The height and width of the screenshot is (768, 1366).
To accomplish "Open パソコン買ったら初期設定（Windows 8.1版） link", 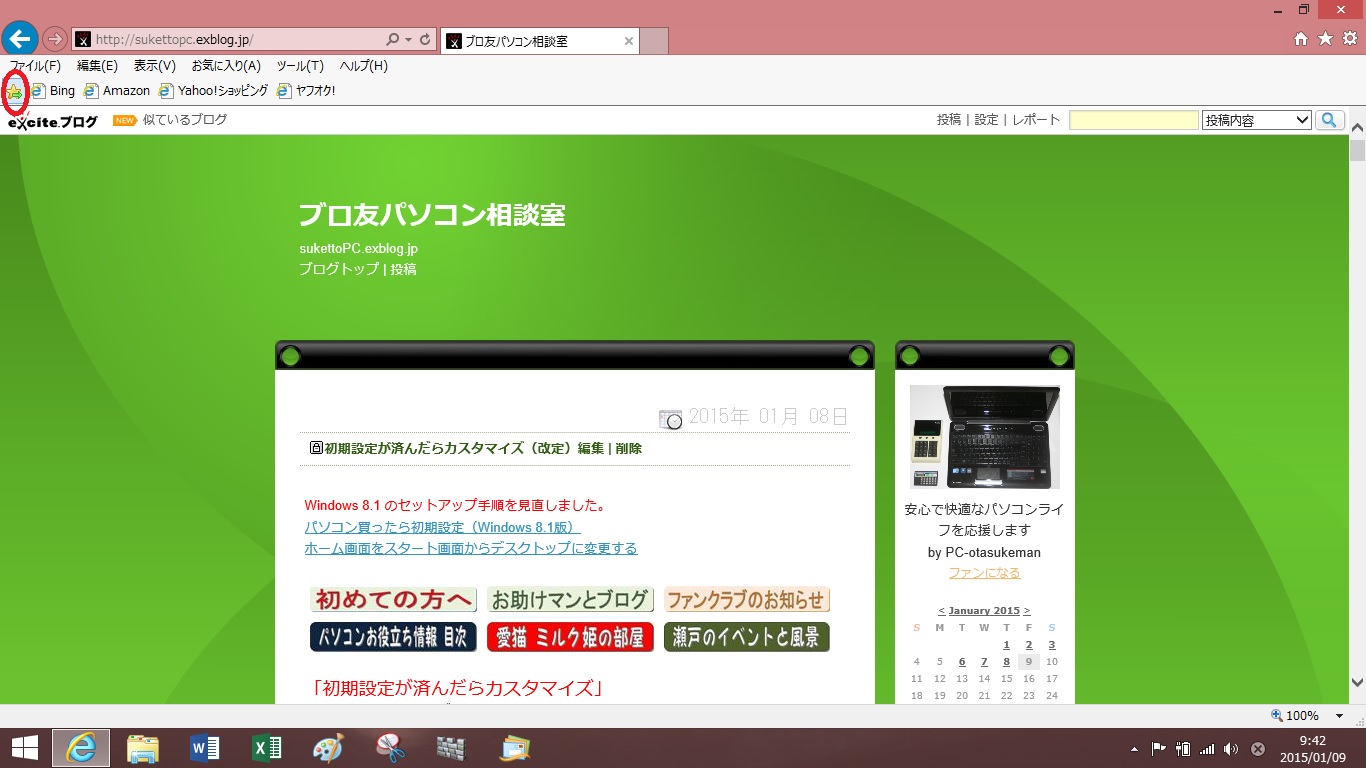I will [442, 527].
